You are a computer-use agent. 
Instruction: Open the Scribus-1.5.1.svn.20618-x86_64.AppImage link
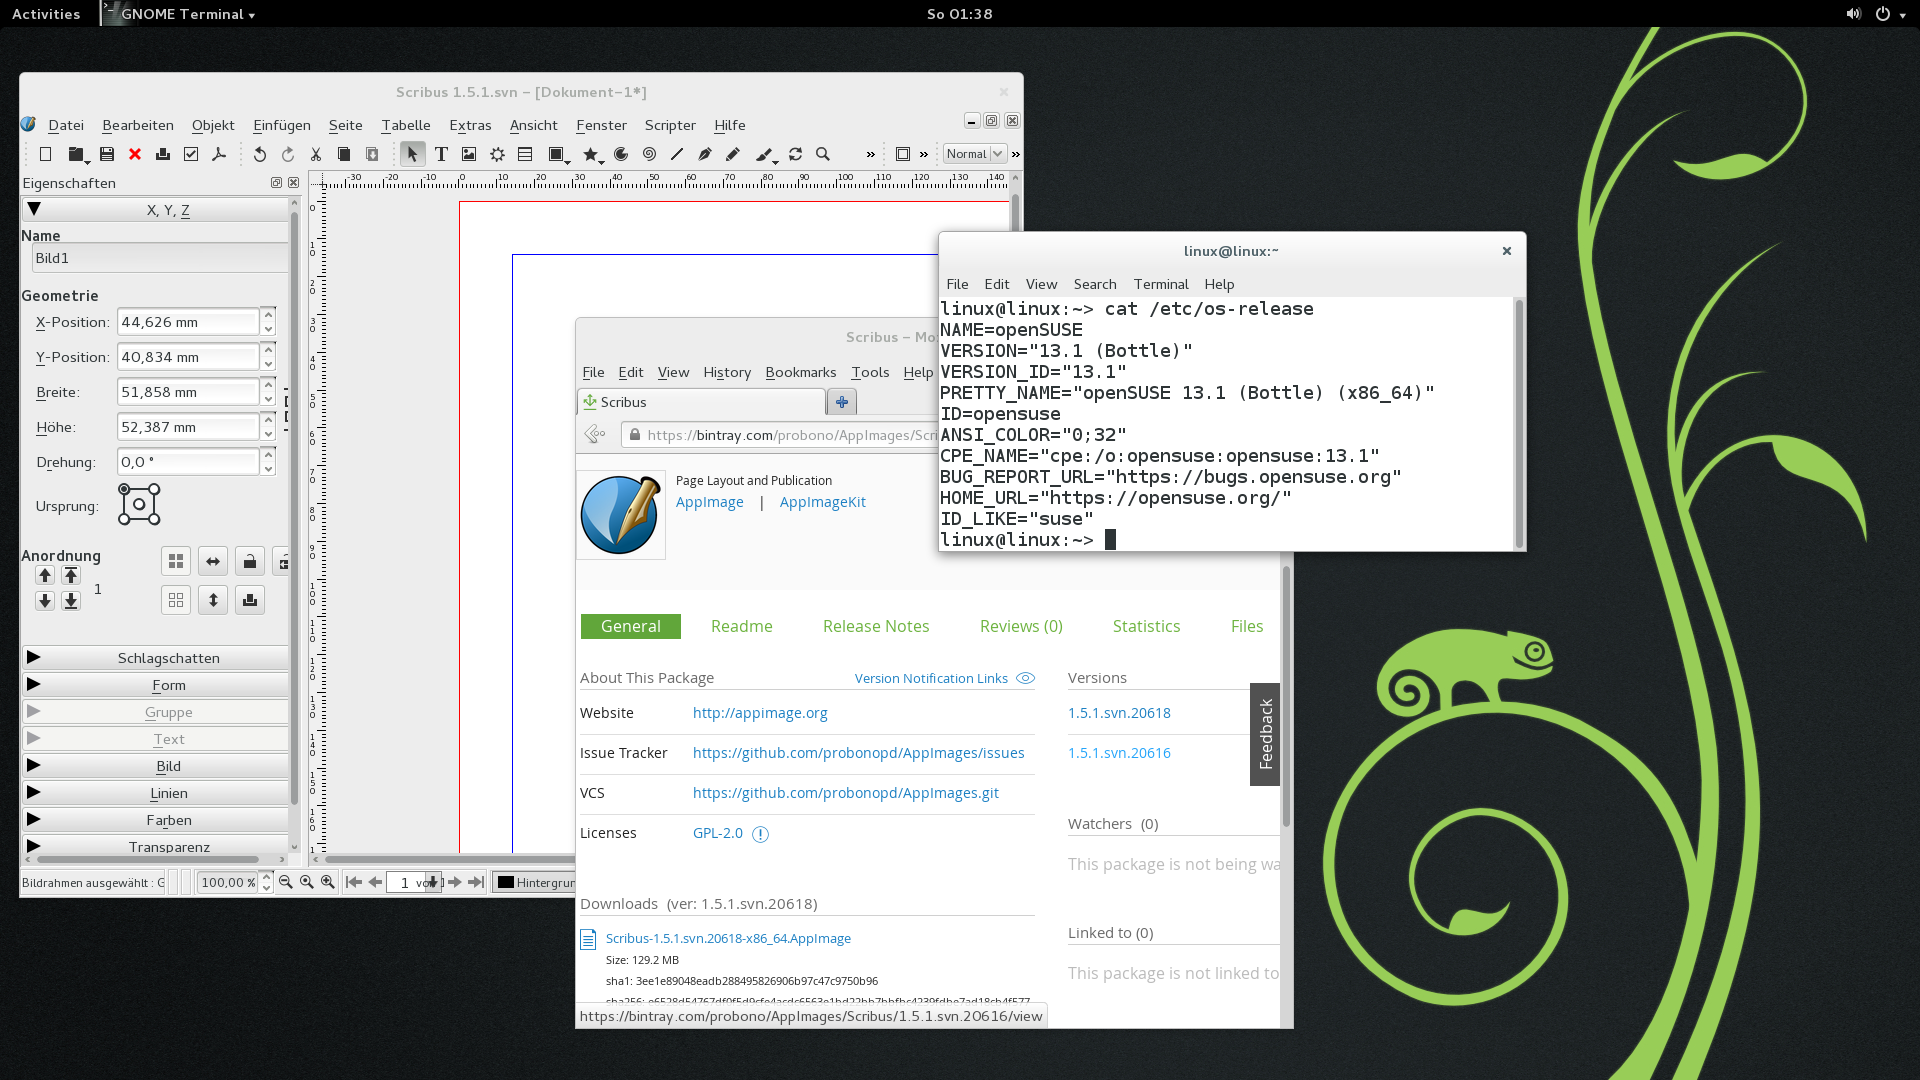click(x=728, y=938)
